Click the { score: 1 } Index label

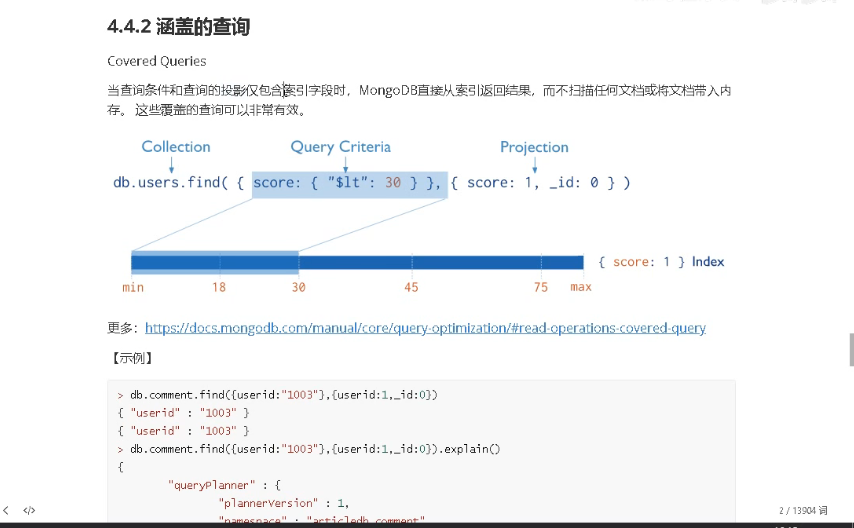pos(661,262)
